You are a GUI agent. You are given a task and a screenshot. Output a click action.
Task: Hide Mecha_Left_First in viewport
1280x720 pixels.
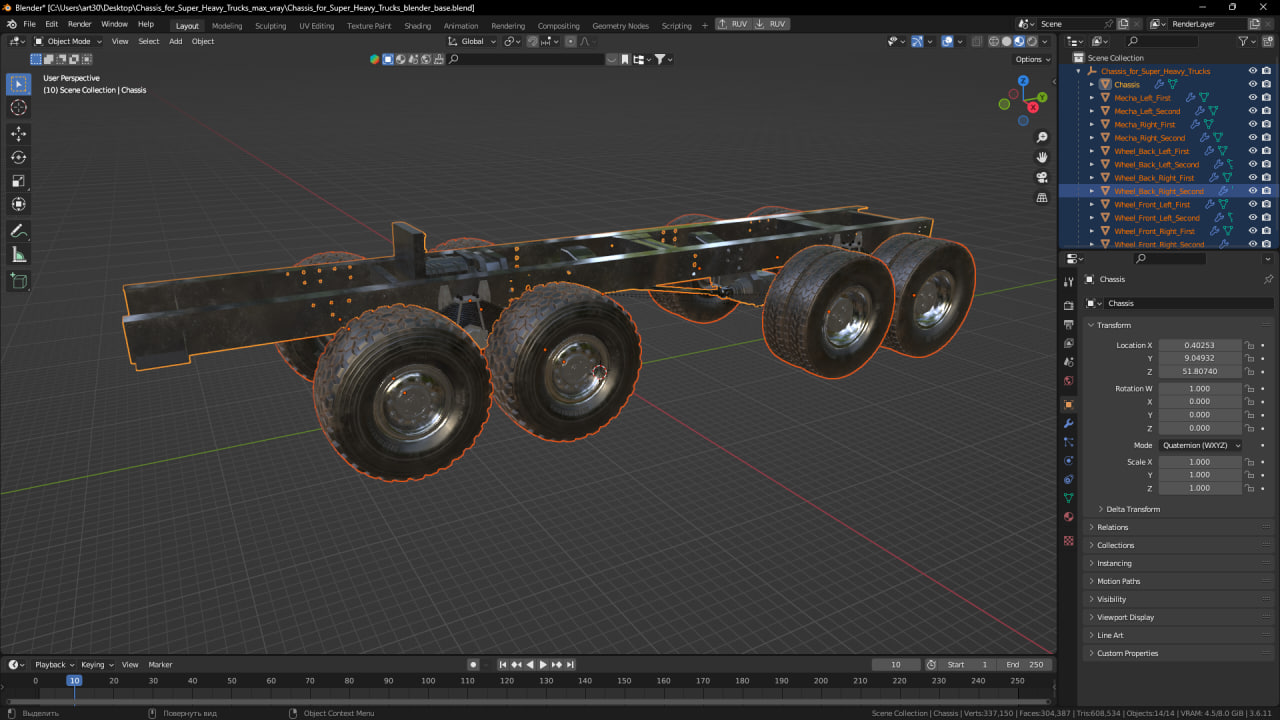click(x=1252, y=98)
